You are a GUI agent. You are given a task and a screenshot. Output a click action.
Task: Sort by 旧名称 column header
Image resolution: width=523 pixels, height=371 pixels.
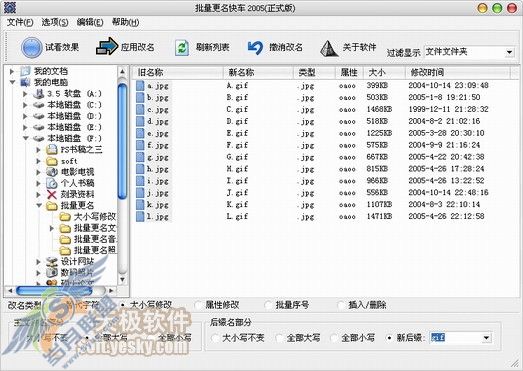click(x=178, y=72)
